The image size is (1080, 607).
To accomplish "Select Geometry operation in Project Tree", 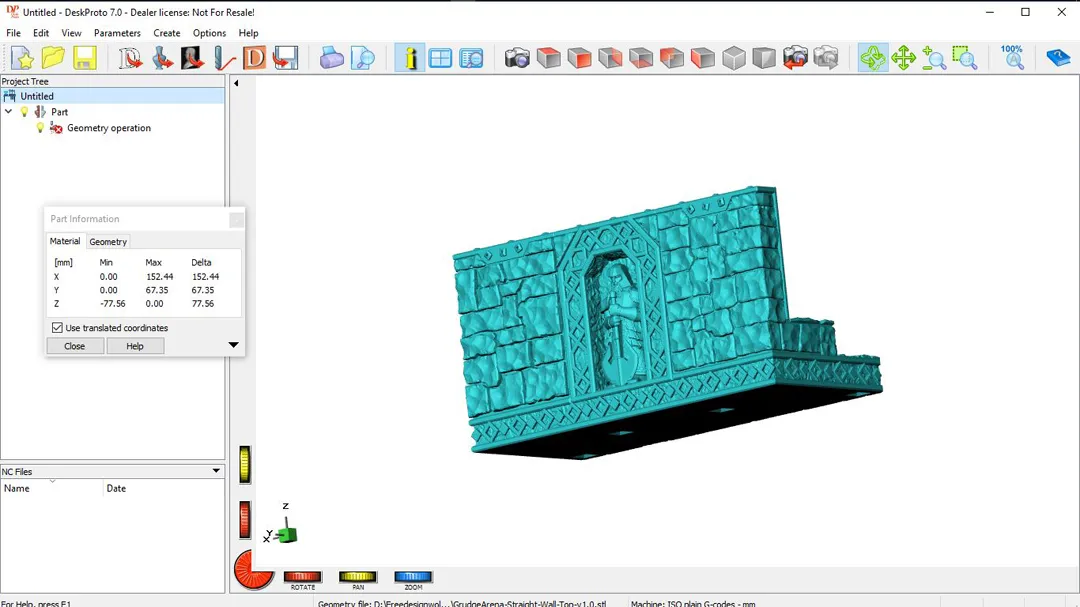I will (x=109, y=128).
